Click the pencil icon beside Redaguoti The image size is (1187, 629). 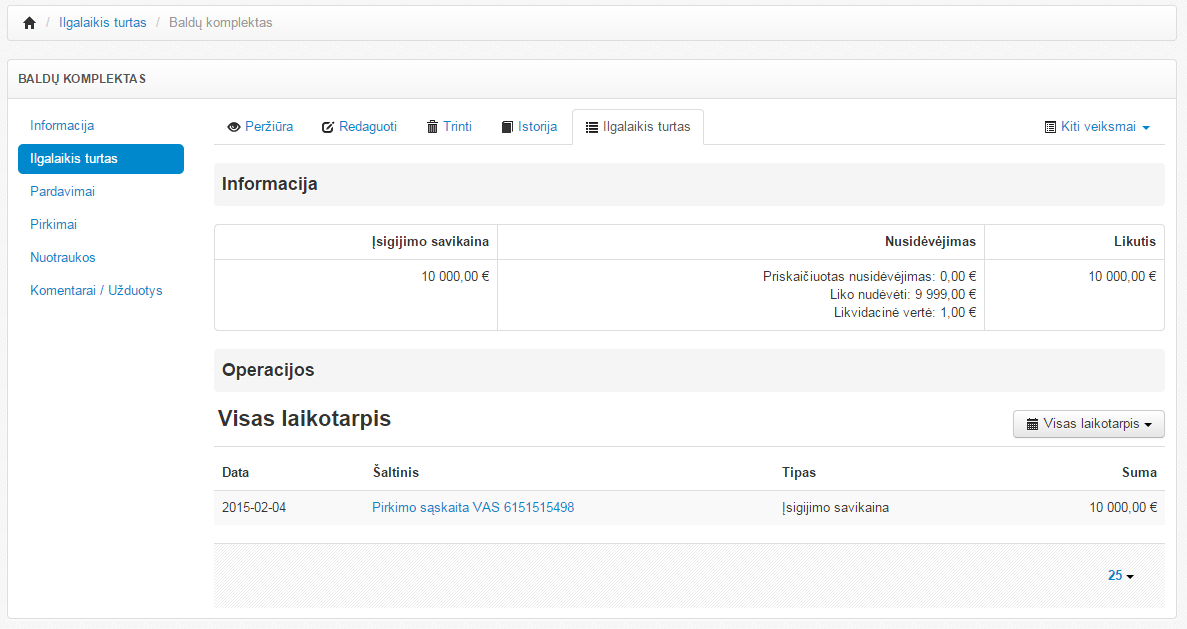(327, 127)
